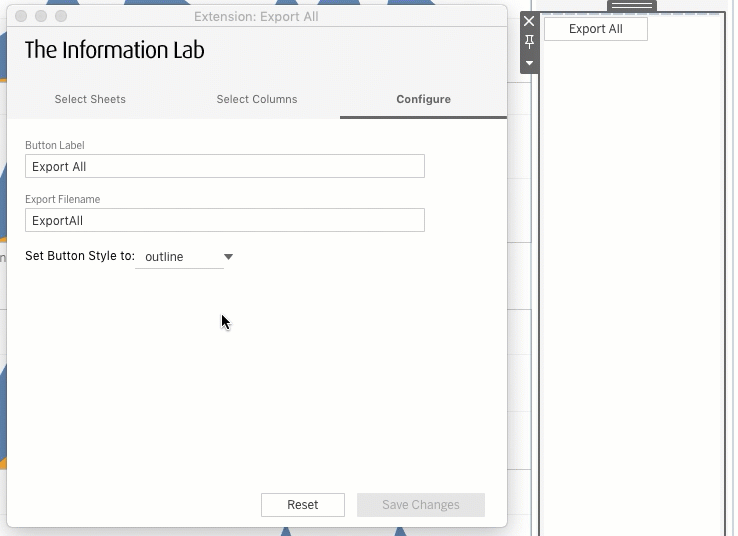Grab the extension object's top handle
Image resolution: width=738 pixels, height=536 pixels.
pyautogui.click(x=632, y=6)
